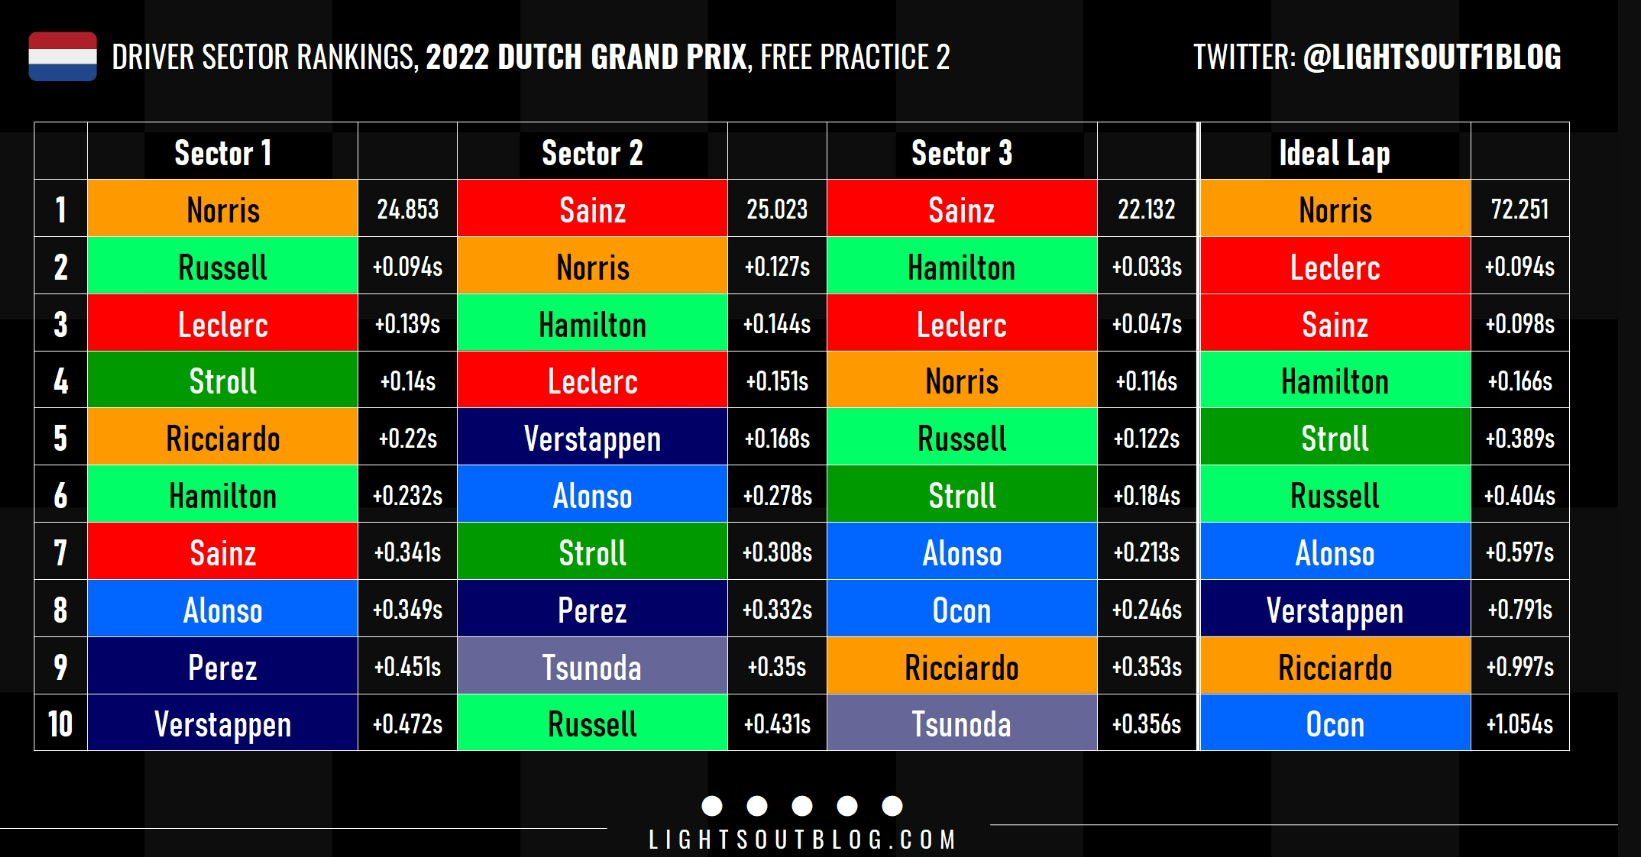This screenshot has width=1641, height=857.
Task: Click the 2022 DUTCH GRAND PRIX title
Action: click(x=587, y=57)
